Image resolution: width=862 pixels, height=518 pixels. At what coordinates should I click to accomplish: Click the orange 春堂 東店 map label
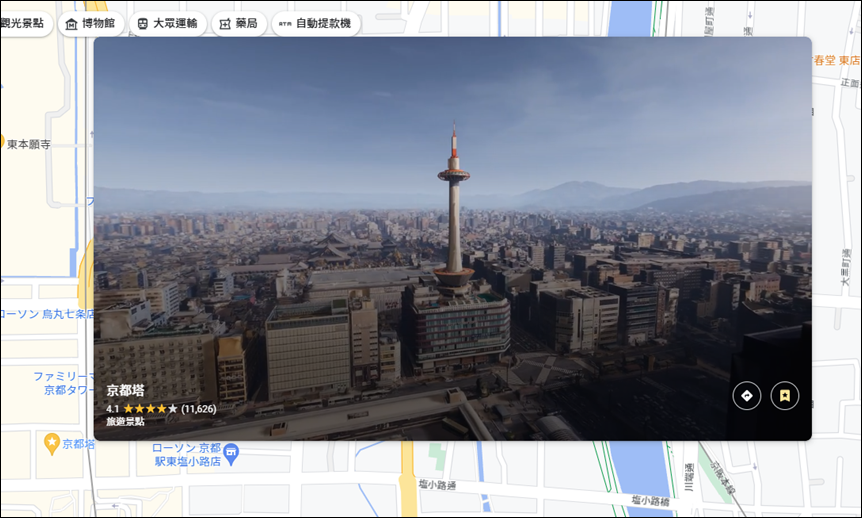point(836,60)
